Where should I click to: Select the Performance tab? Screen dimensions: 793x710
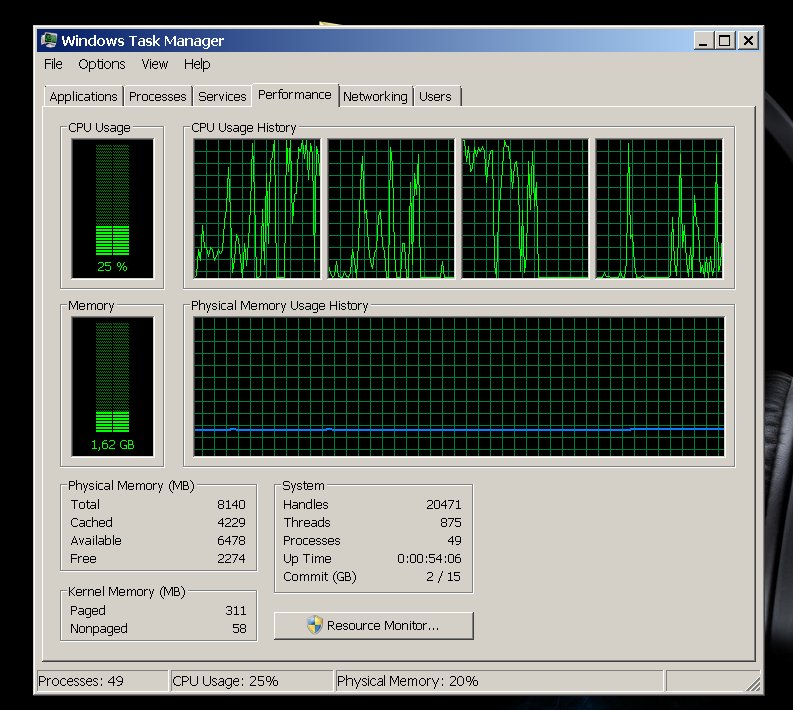(x=294, y=95)
